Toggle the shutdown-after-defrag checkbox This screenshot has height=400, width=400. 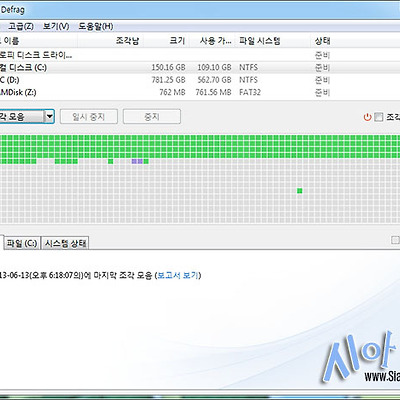(x=379, y=117)
